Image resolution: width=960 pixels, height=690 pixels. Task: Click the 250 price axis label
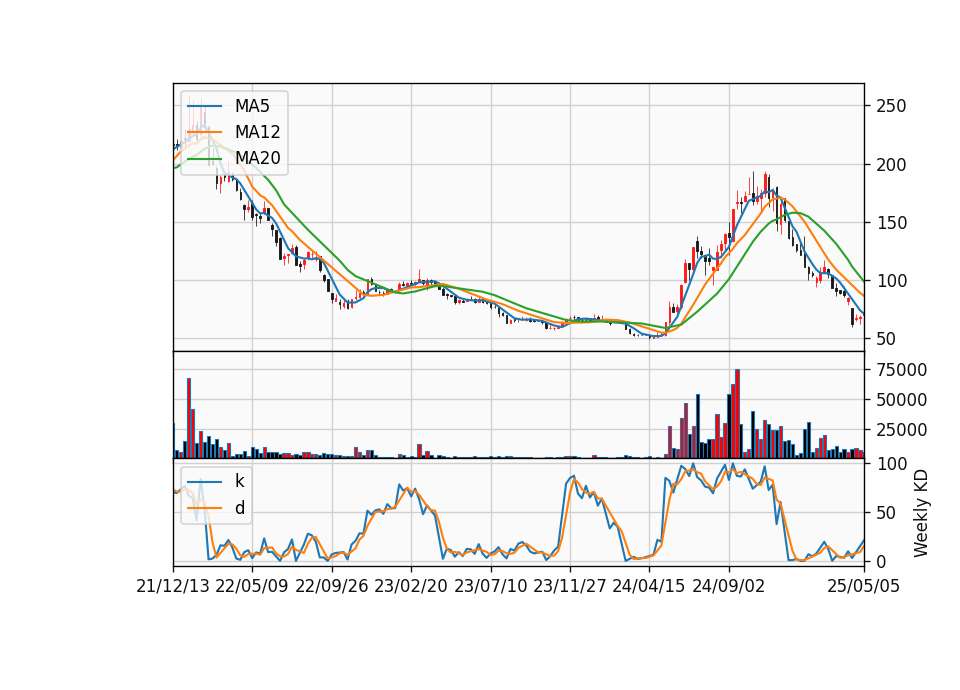(x=891, y=107)
